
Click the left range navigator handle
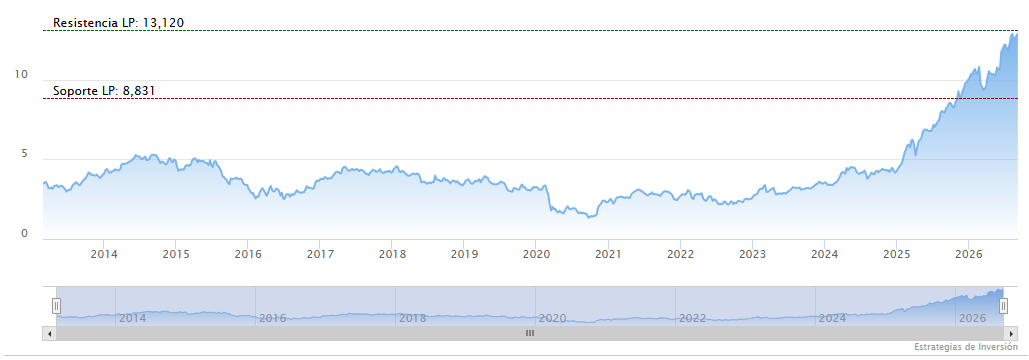point(56,306)
